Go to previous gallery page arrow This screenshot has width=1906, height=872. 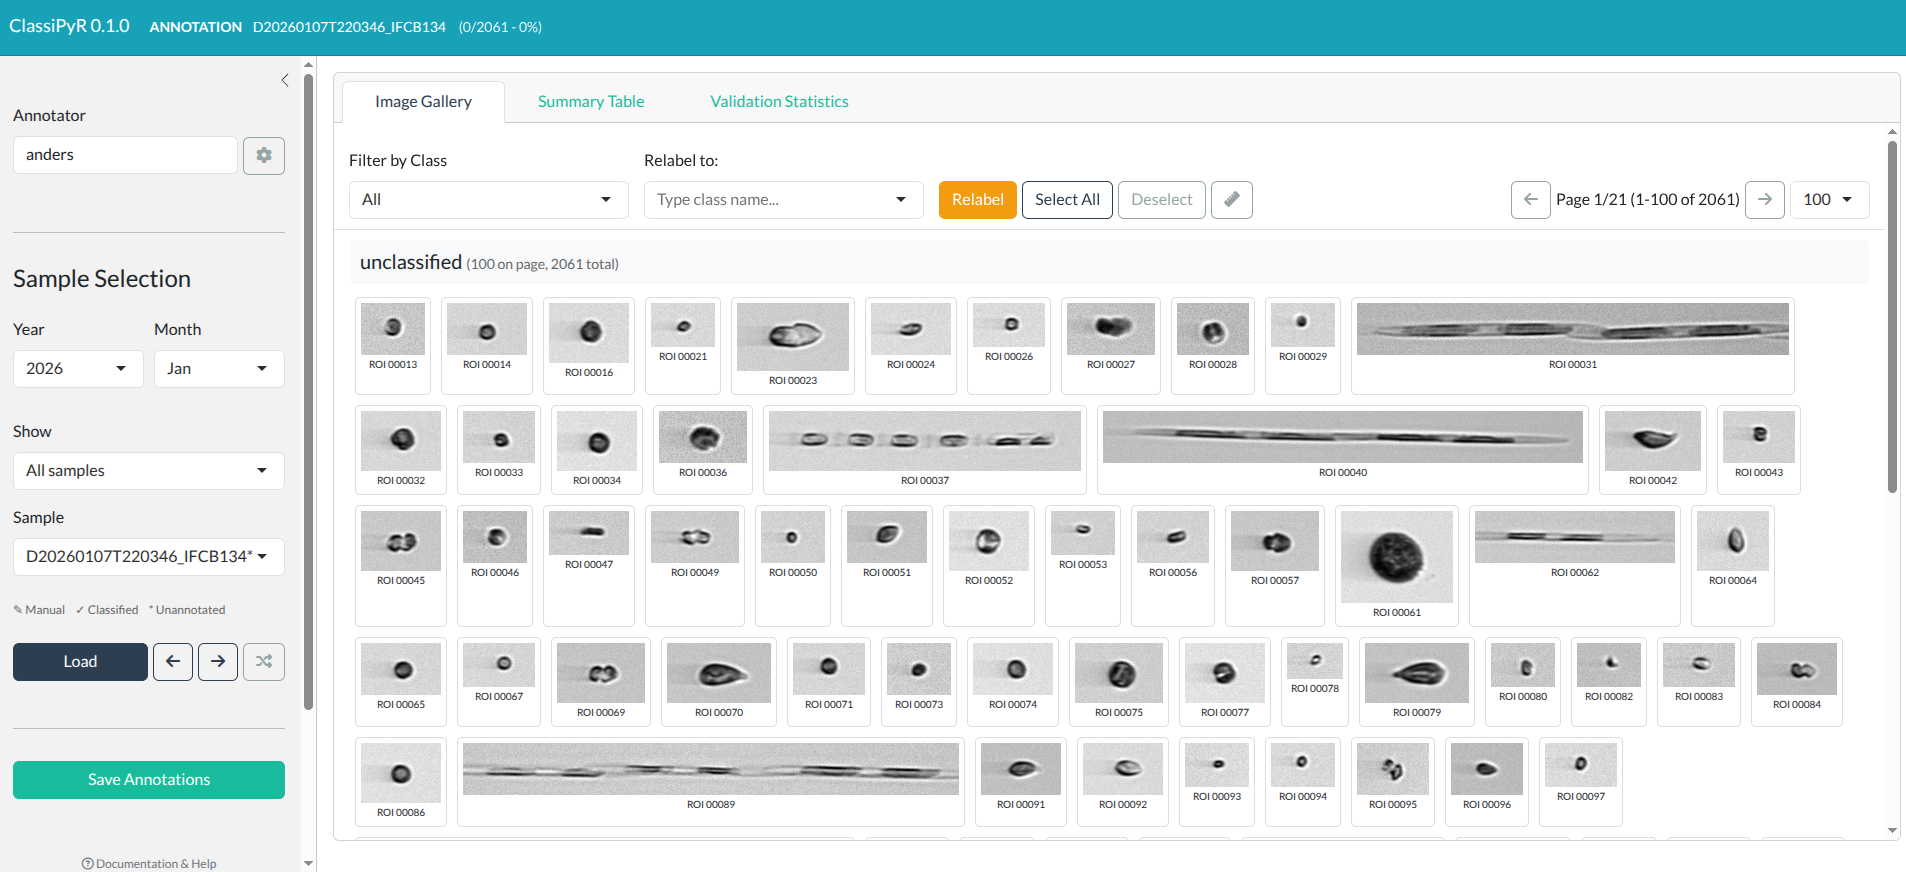point(1530,200)
